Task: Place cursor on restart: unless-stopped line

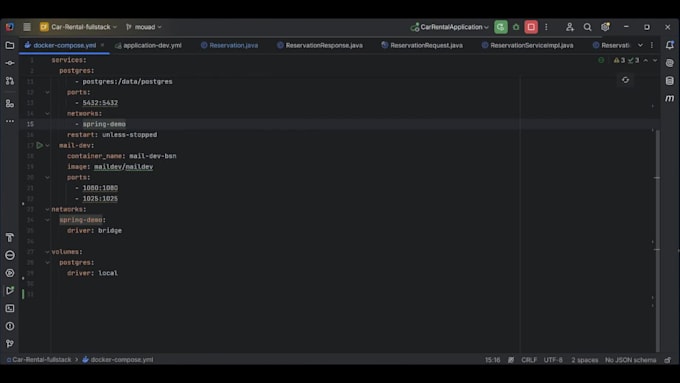Action: (x=112, y=135)
